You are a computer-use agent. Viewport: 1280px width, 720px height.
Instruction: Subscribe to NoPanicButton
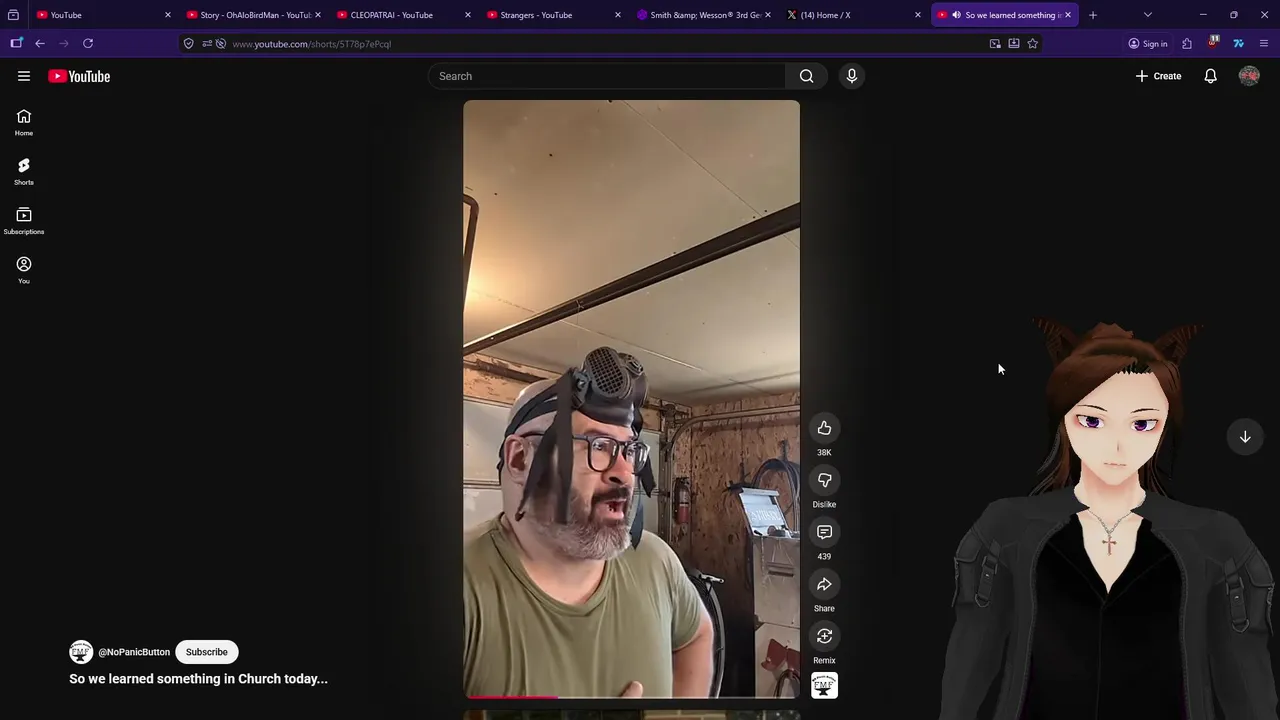[x=207, y=652]
